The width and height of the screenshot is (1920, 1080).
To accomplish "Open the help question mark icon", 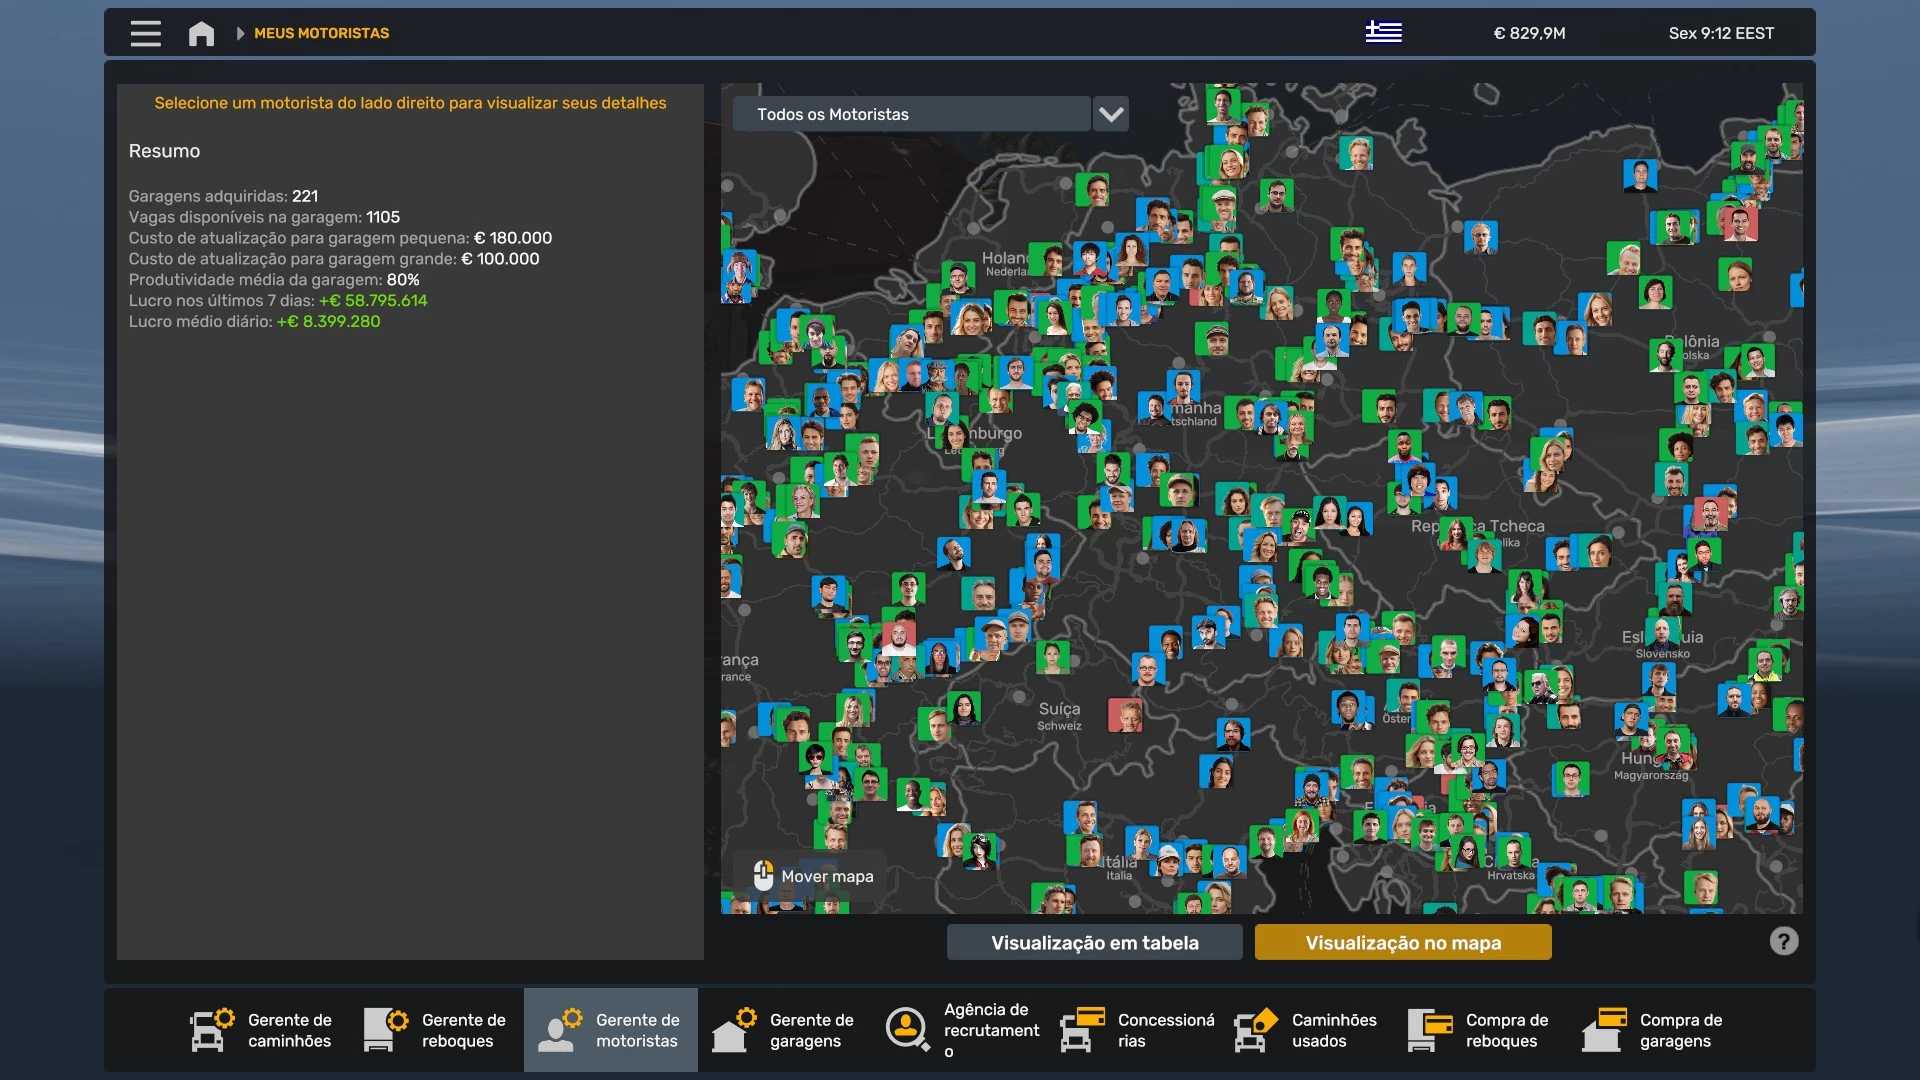I will pos(1783,941).
